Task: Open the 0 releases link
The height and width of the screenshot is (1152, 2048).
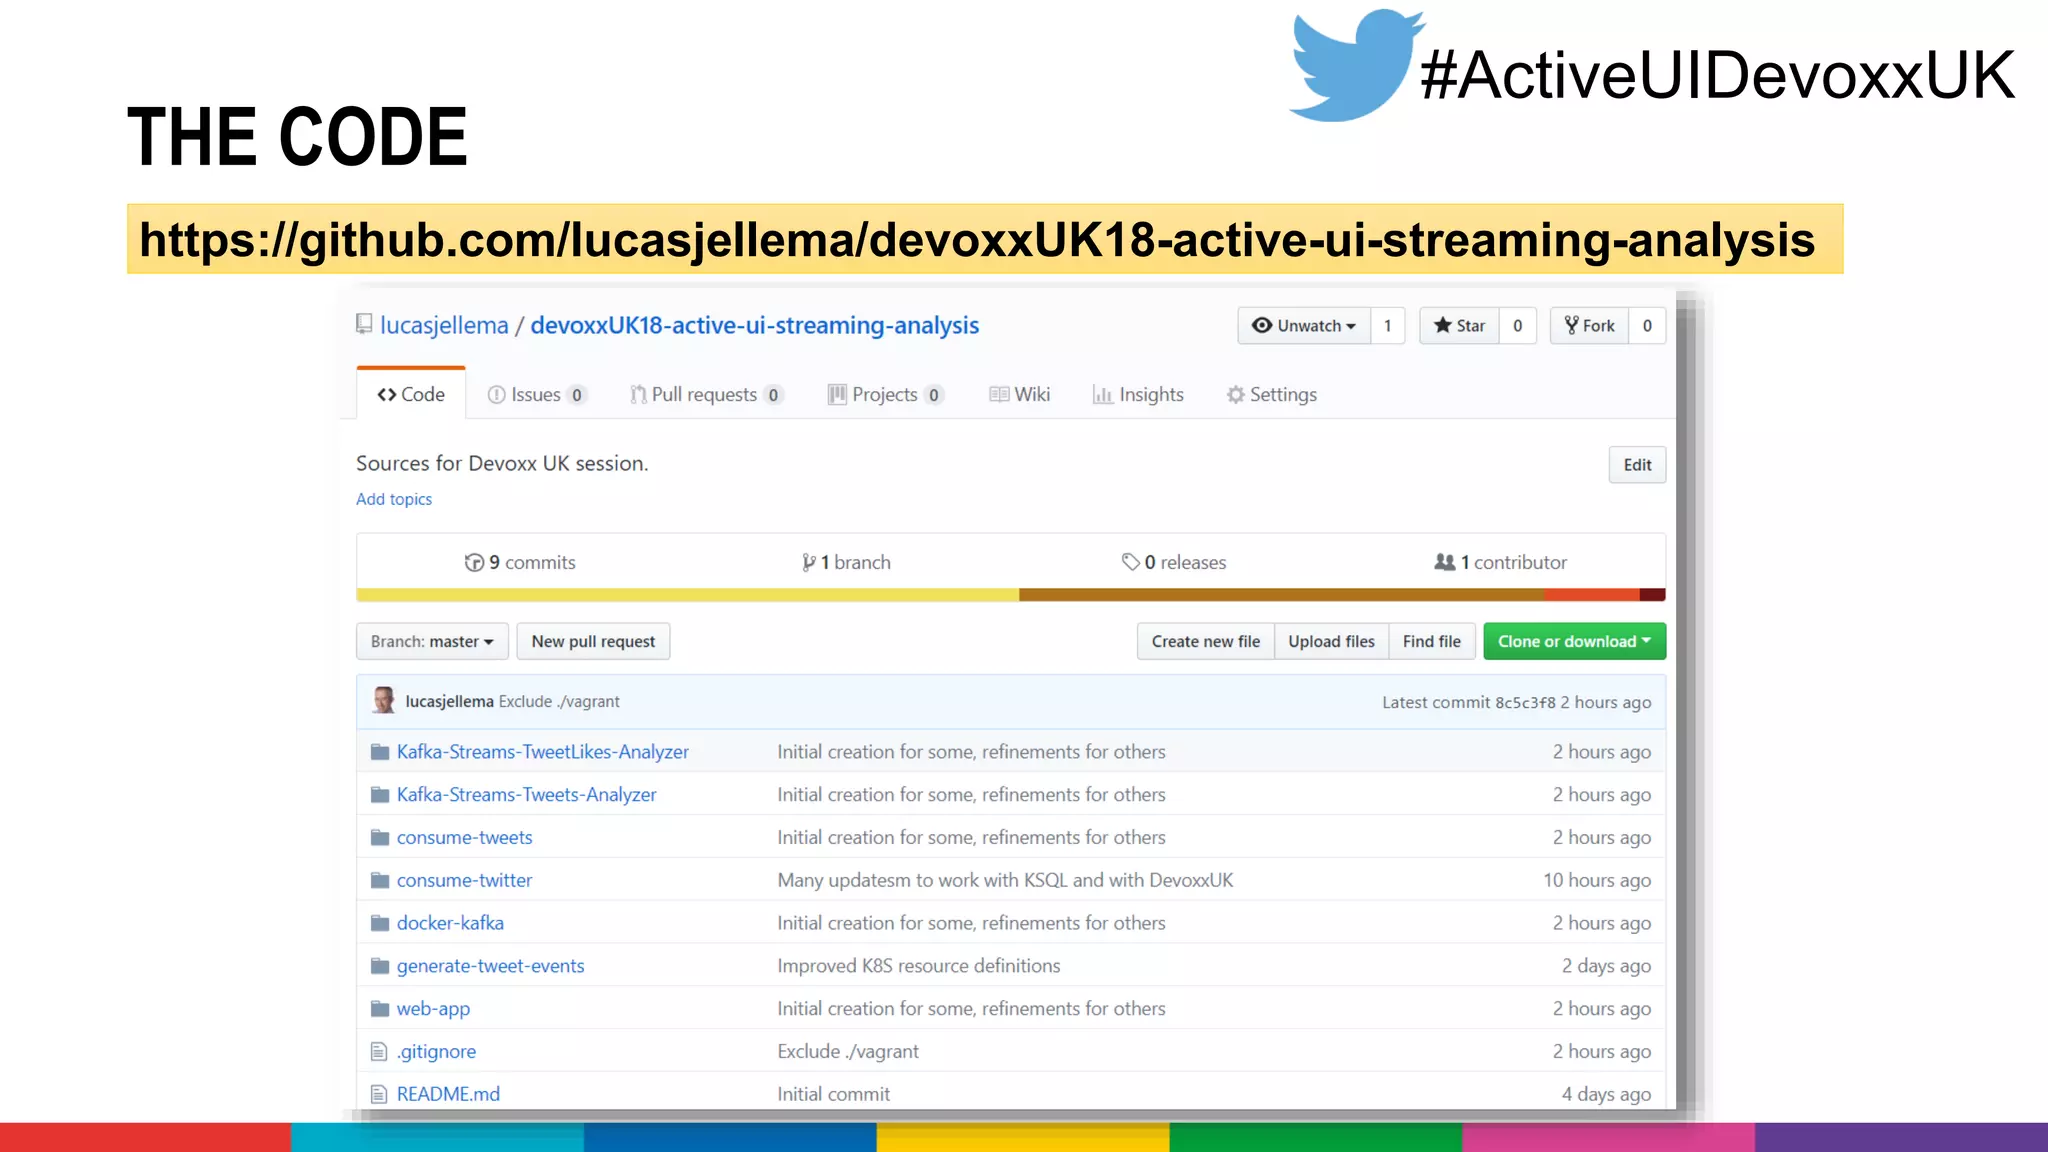Action: 1174,563
